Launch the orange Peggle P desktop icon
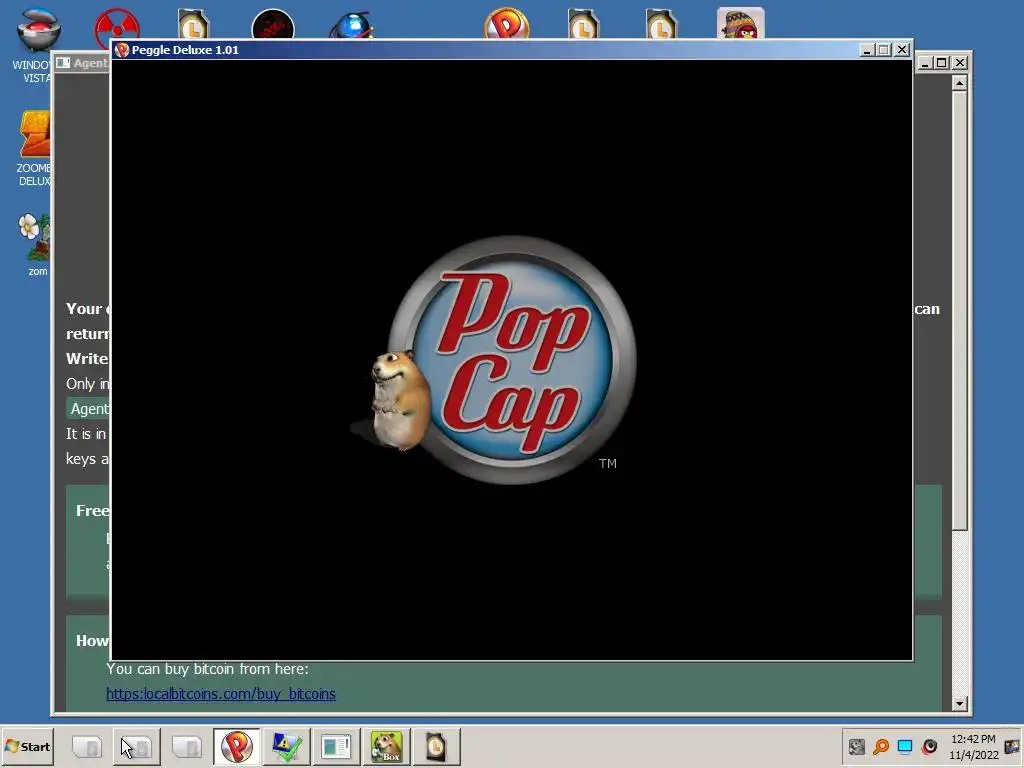 (x=507, y=24)
